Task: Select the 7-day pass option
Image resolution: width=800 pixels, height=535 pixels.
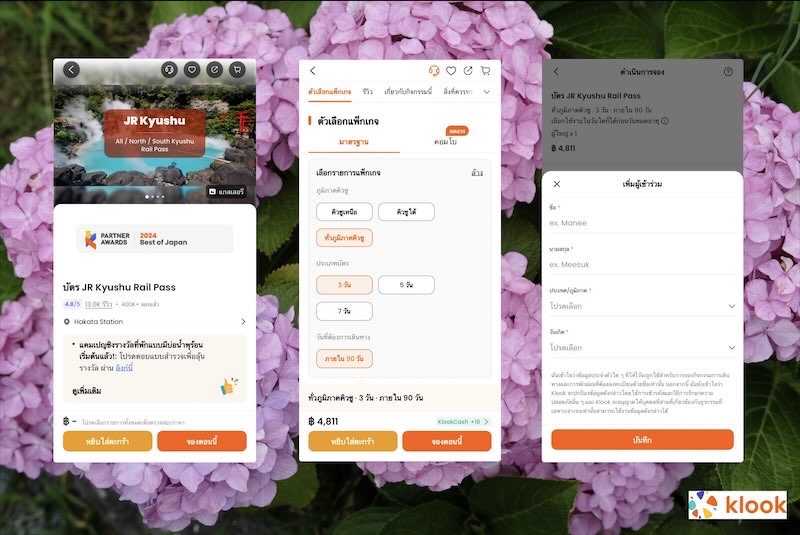Action: (344, 311)
